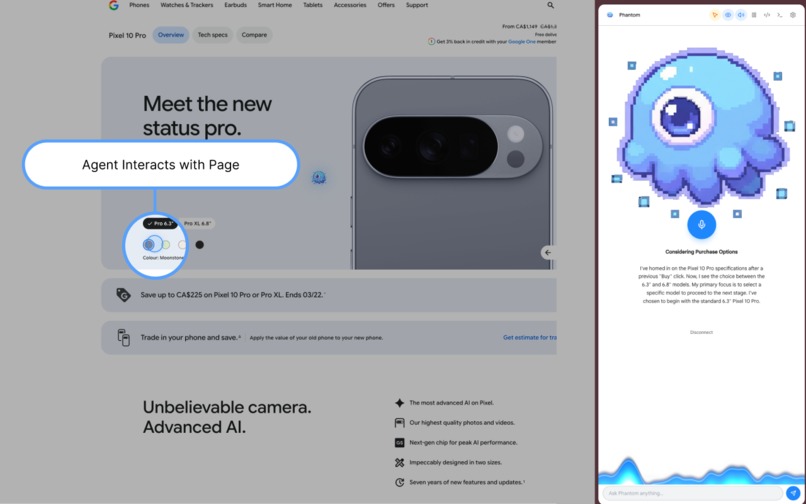Click the sparkle icon beside advanced AI feature
Screen dimensions: 806x504
(x=399, y=403)
